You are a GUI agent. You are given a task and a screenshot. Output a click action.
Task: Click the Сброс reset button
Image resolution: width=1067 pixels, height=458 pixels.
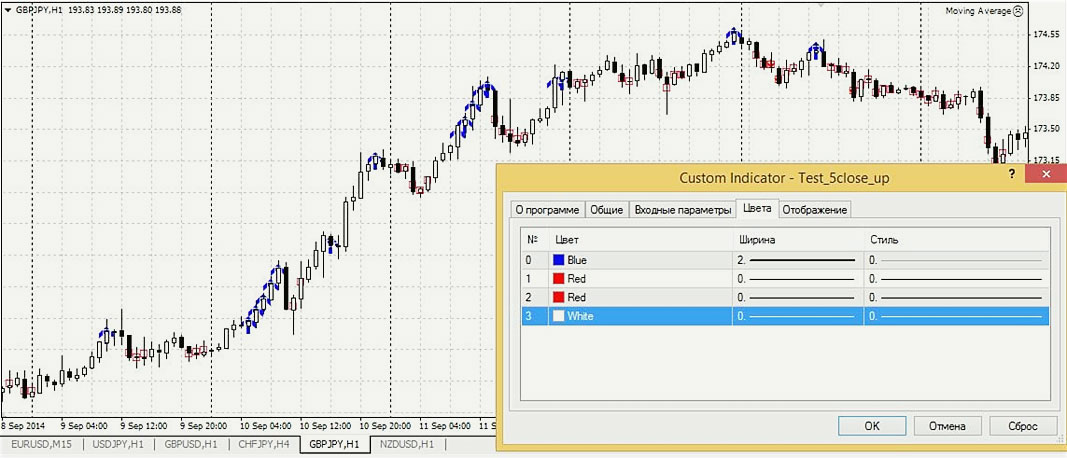1022,426
